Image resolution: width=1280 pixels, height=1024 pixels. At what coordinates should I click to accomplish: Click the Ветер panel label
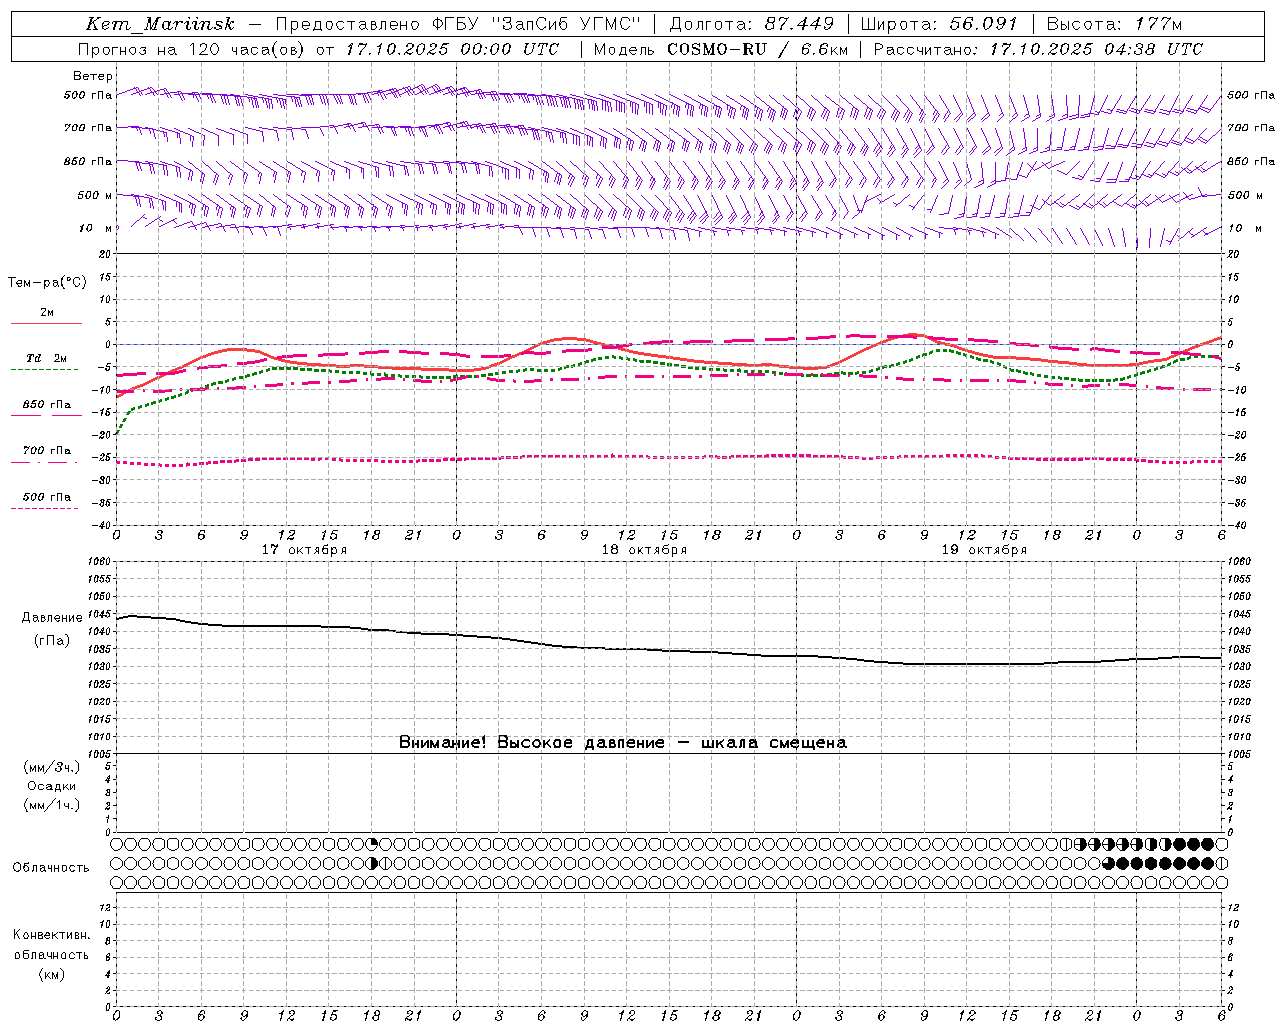pos(93,76)
